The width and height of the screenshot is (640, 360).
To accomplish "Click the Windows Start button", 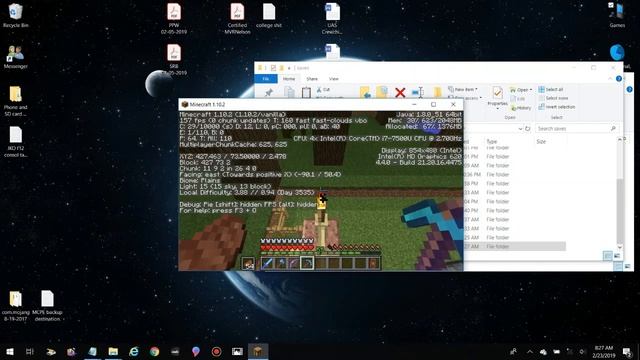I will pos(10,351).
